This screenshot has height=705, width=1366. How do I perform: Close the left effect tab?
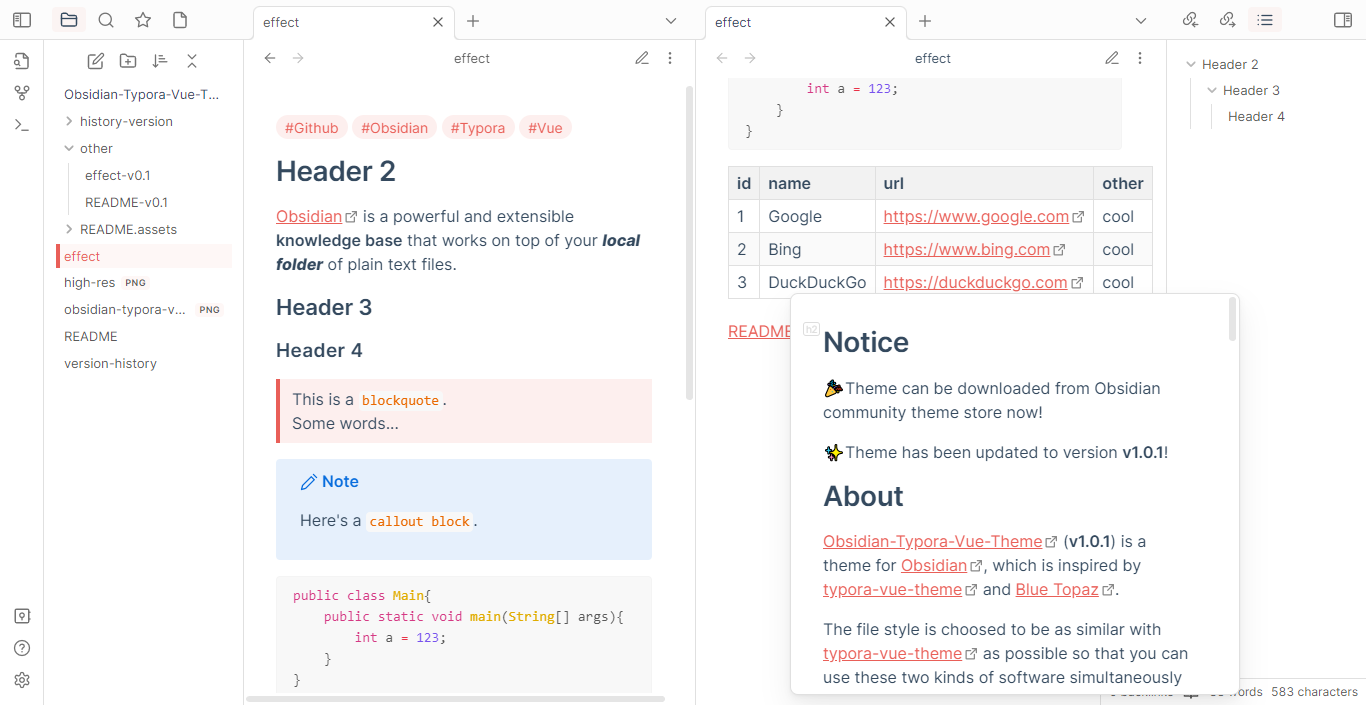coord(437,22)
